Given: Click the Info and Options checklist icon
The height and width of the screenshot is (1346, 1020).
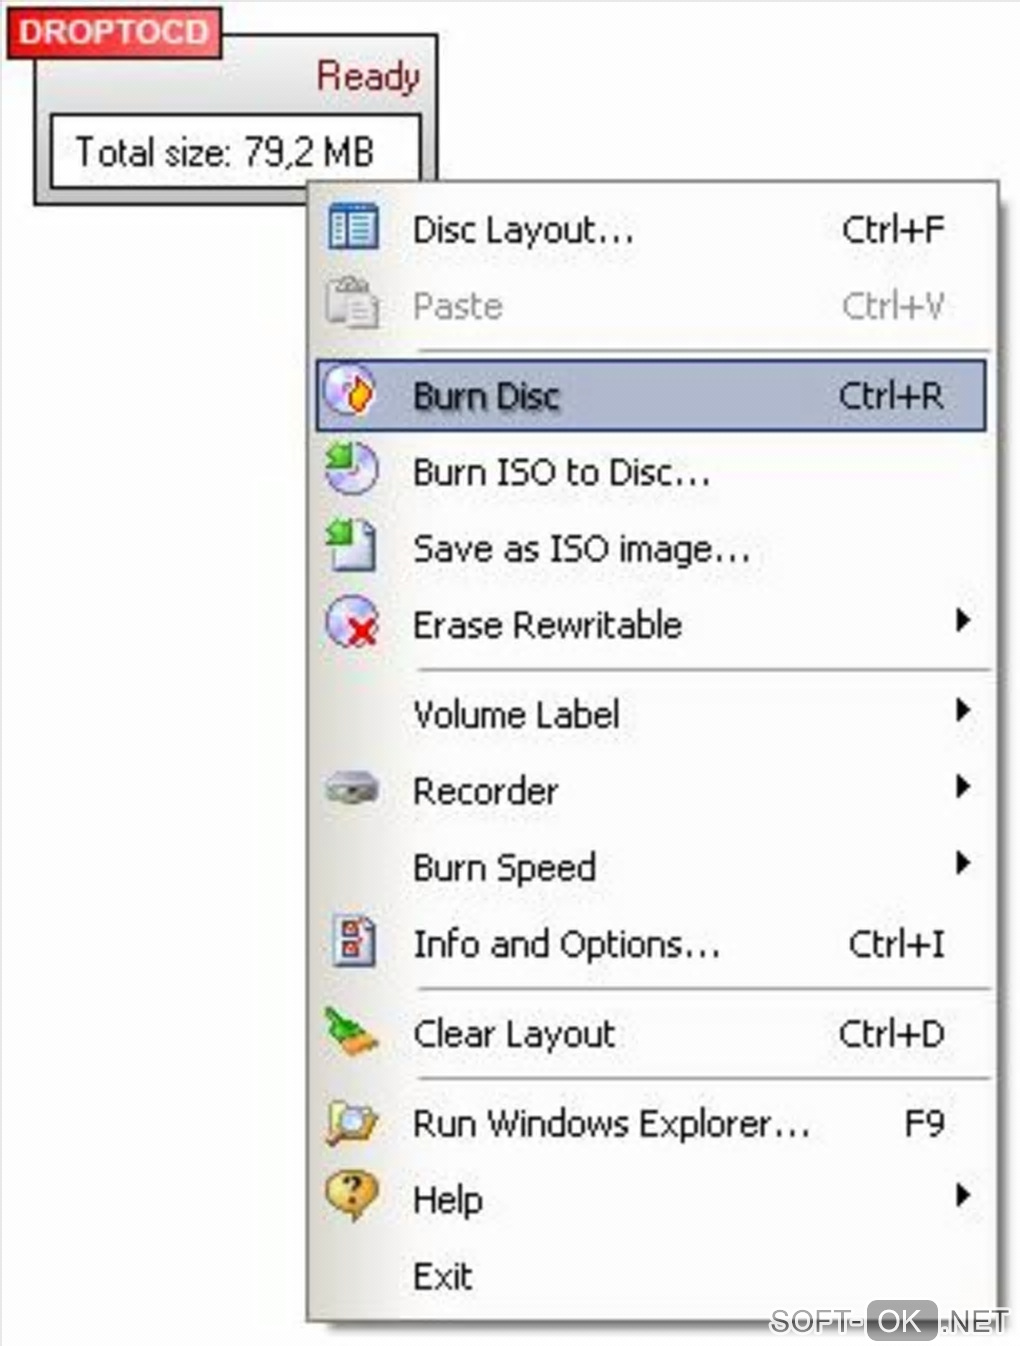Looking at the screenshot, I should tap(353, 941).
